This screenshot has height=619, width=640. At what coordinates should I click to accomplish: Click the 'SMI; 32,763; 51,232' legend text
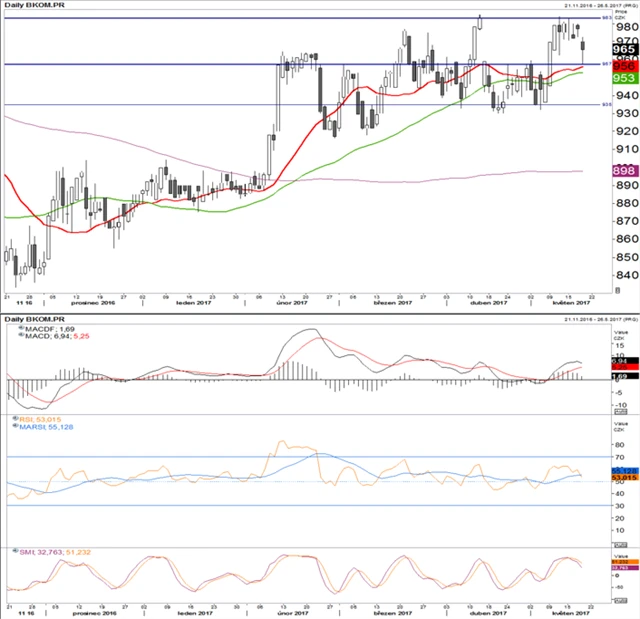55,552
